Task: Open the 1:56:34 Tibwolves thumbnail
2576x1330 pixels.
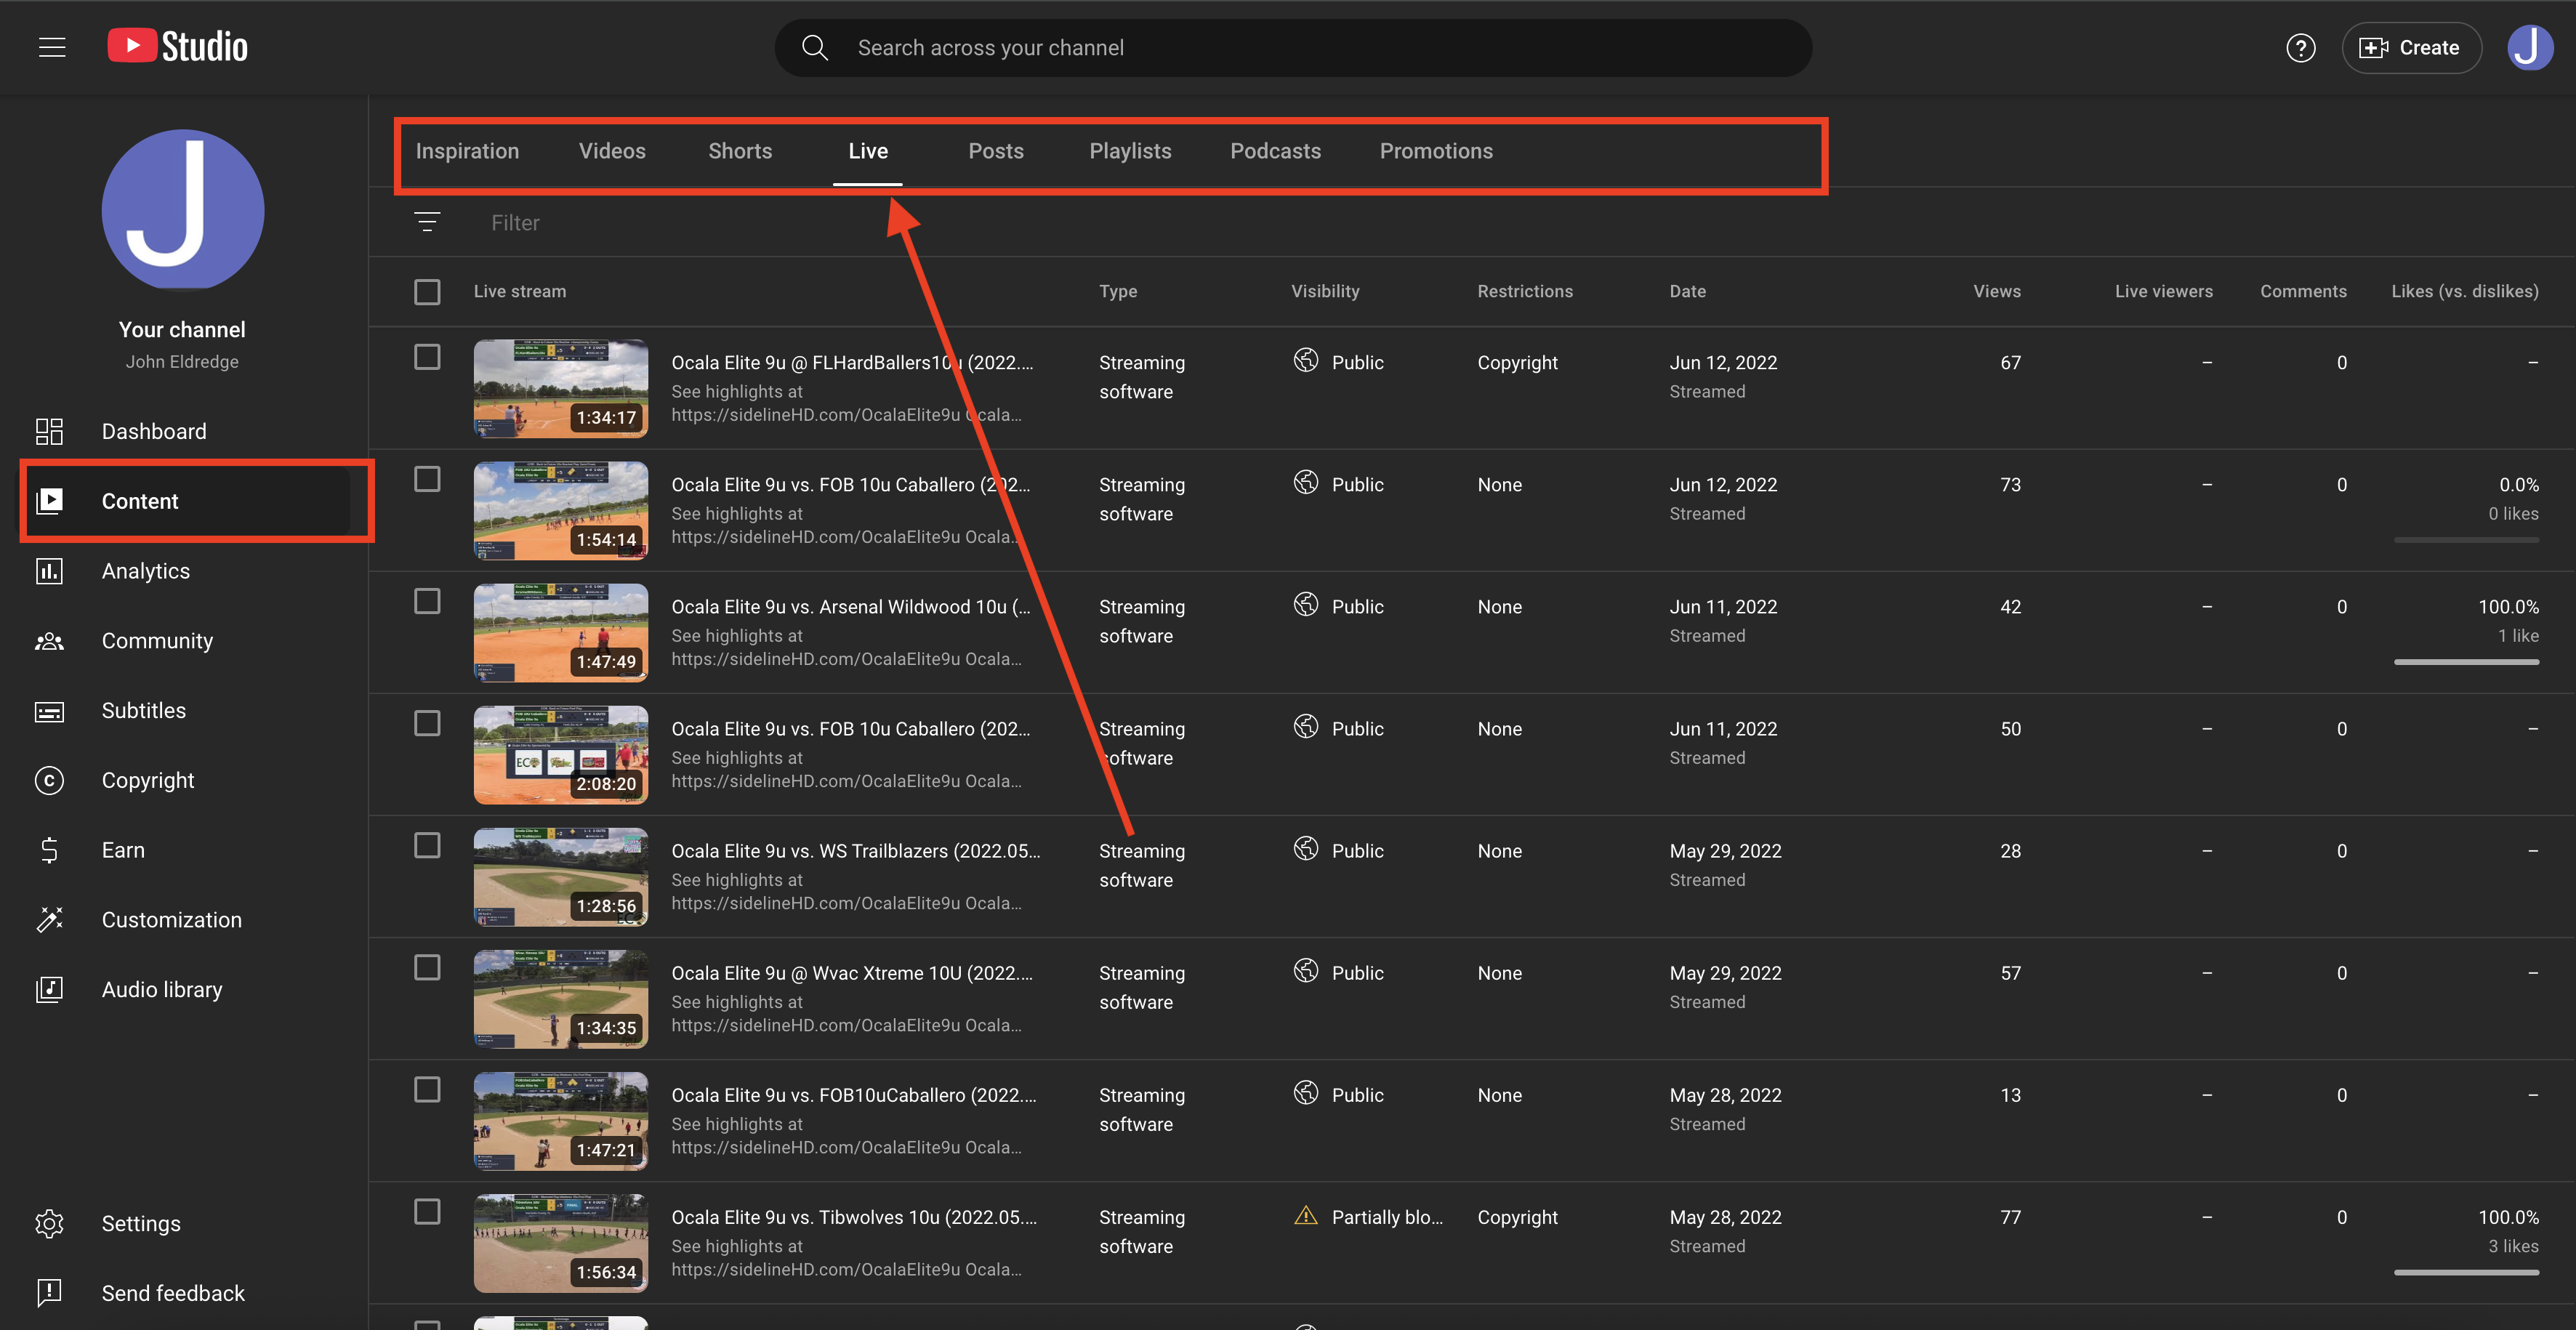Action: coord(560,1242)
